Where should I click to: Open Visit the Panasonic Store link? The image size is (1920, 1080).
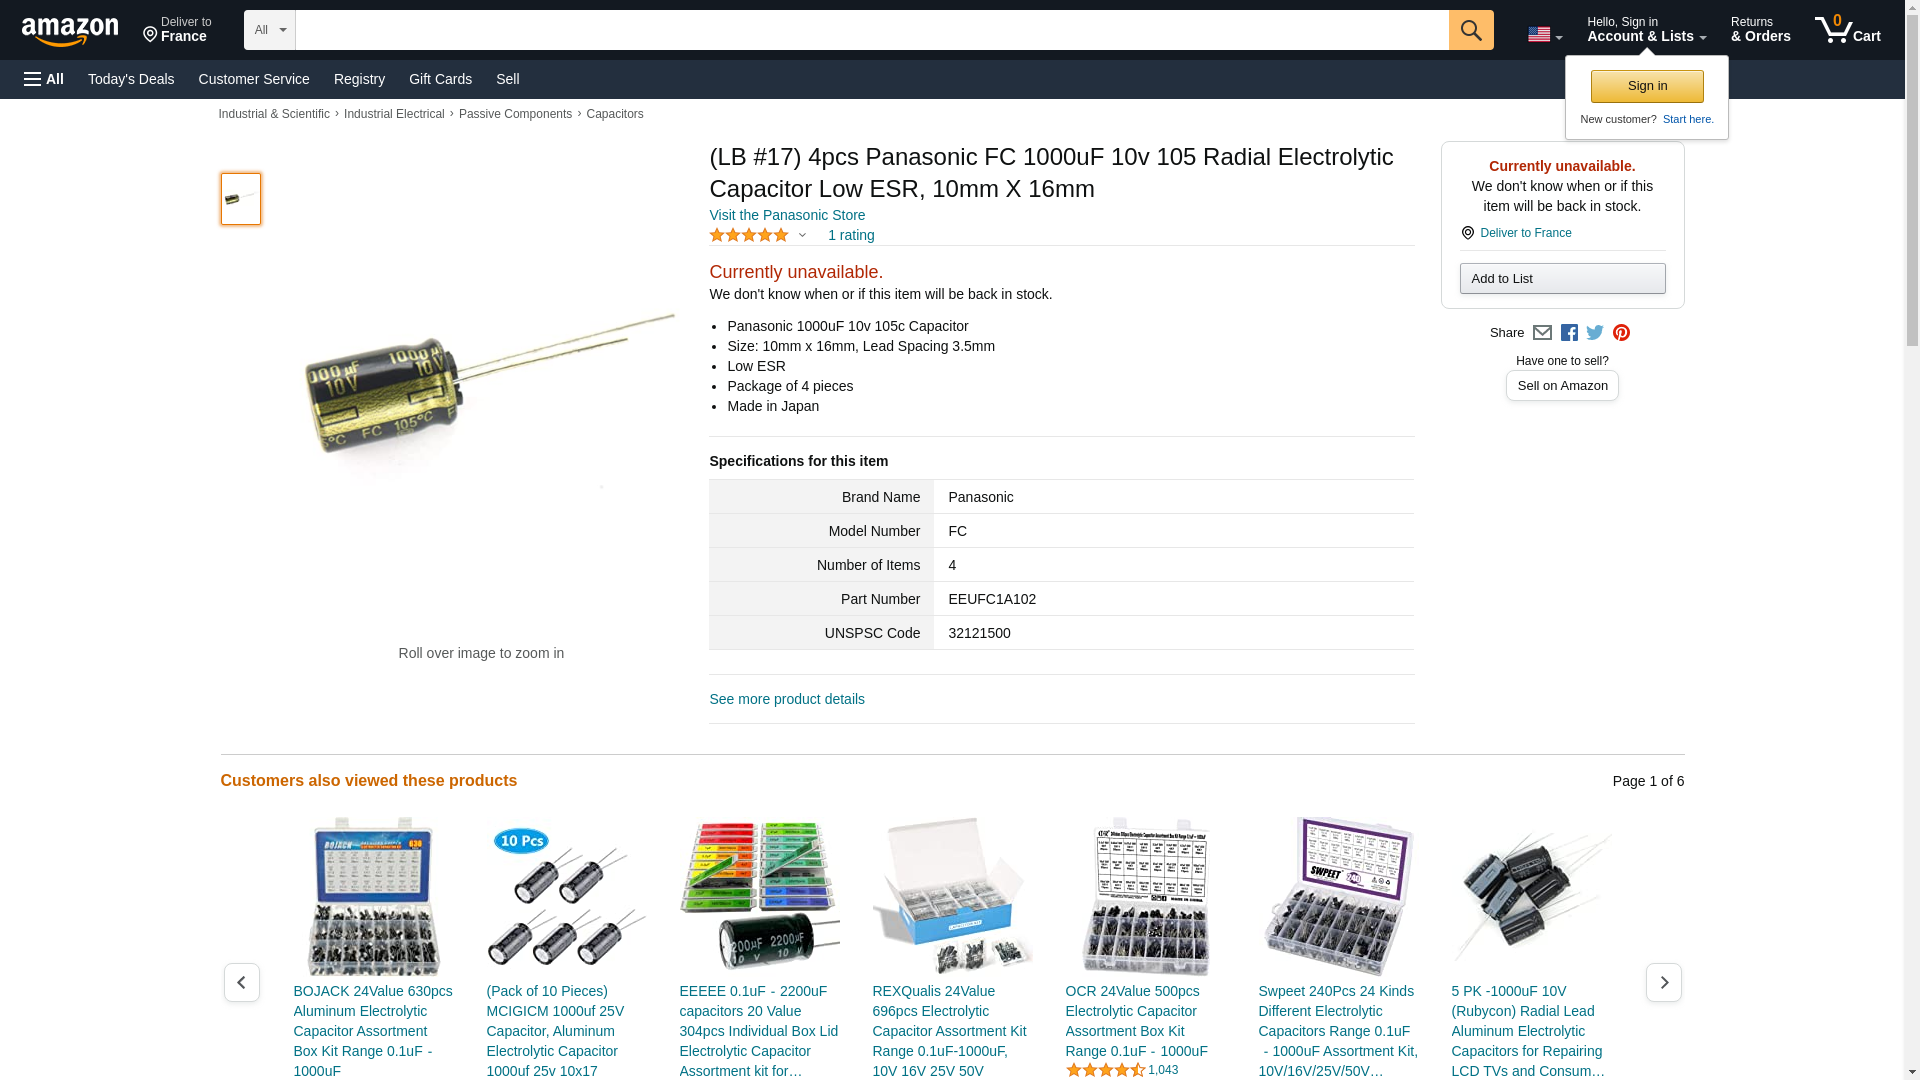pyautogui.click(x=787, y=215)
